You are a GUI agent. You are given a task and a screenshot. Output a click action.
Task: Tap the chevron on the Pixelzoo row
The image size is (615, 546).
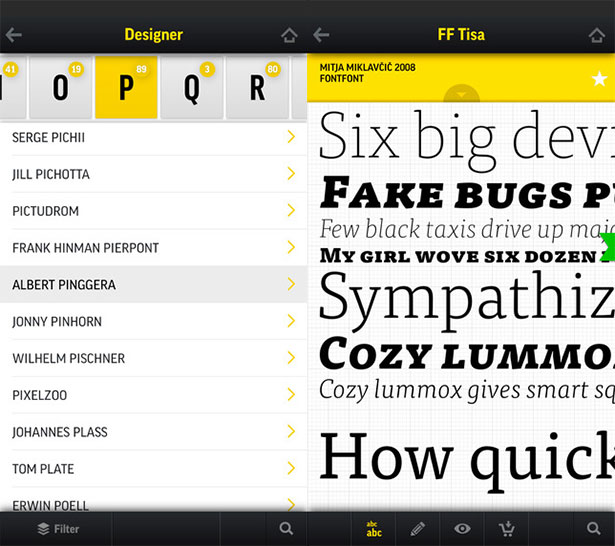tap(291, 395)
